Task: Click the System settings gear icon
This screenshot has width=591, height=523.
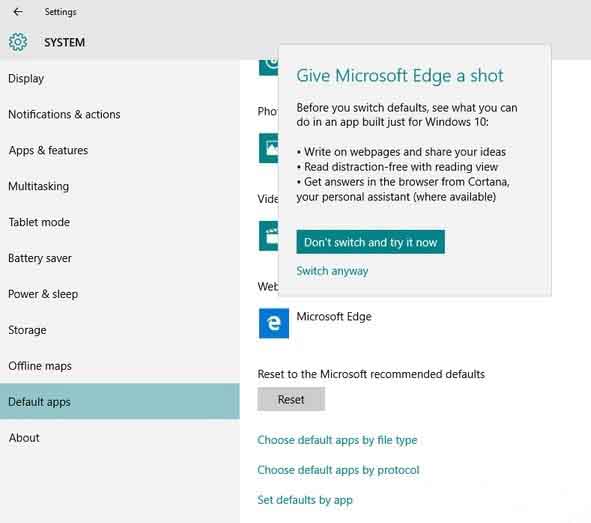Action: 18,42
